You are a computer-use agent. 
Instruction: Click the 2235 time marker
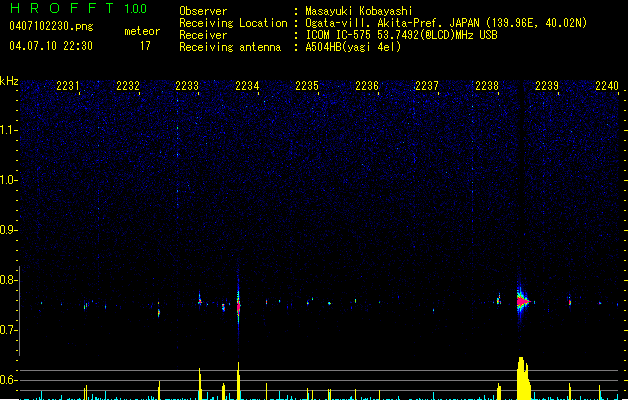[x=306, y=86]
